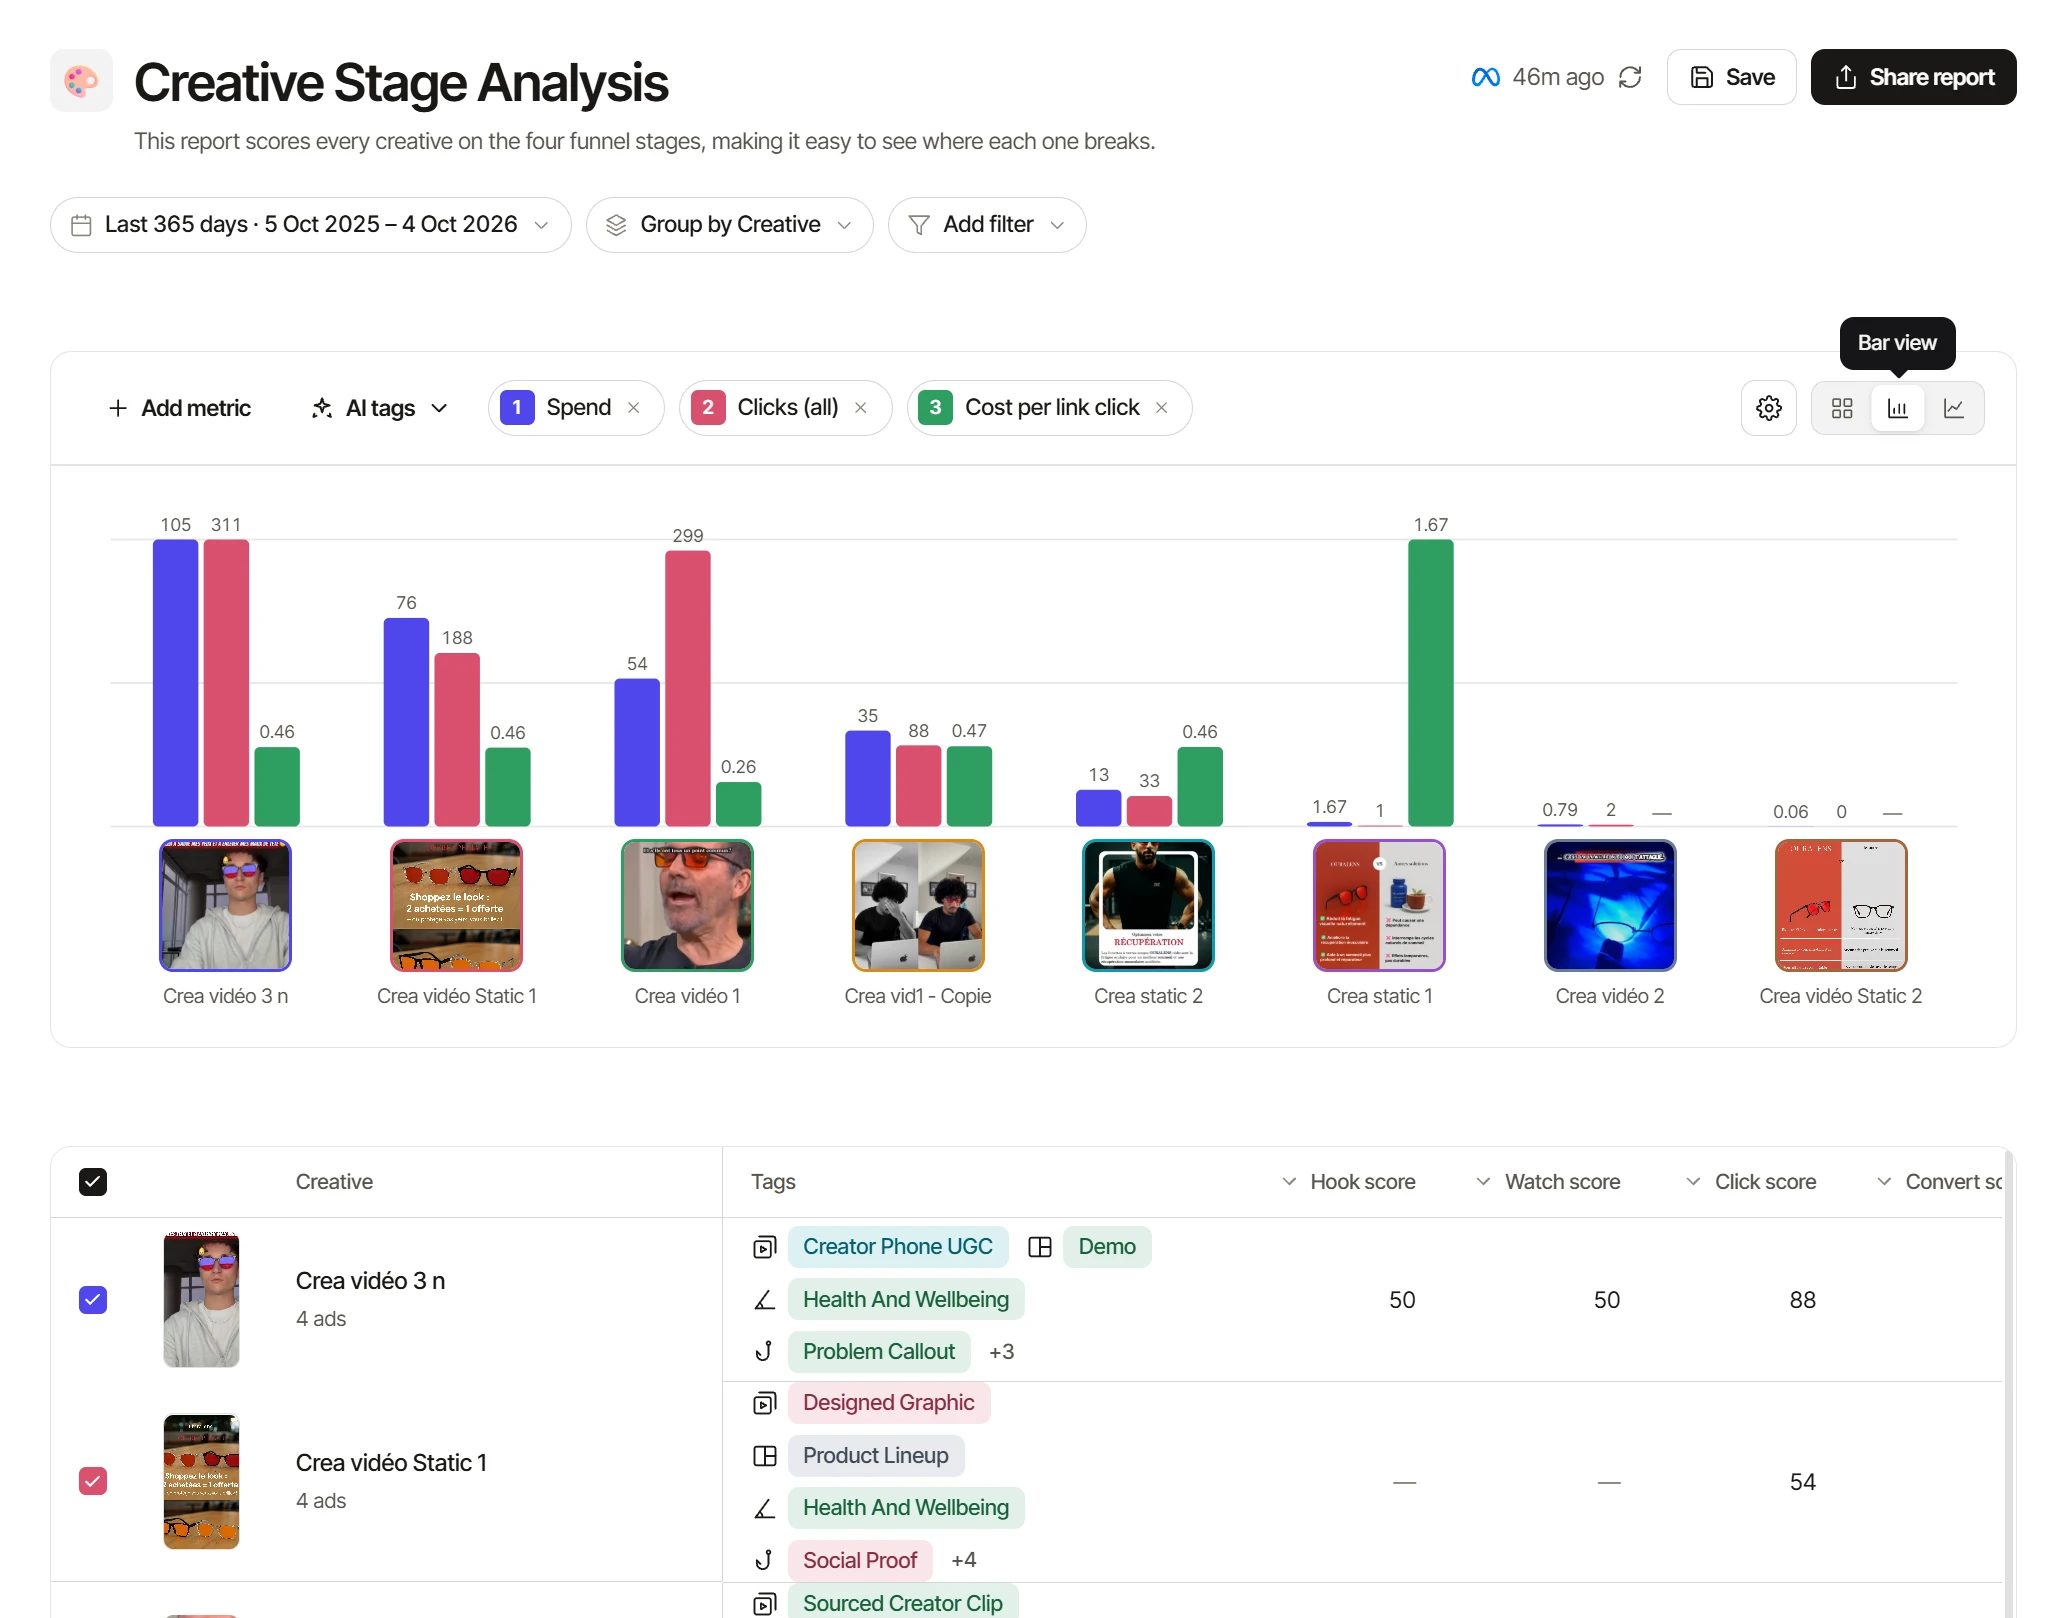The height and width of the screenshot is (1618, 2061).
Task: Select the bar view icon
Action: click(1898, 408)
